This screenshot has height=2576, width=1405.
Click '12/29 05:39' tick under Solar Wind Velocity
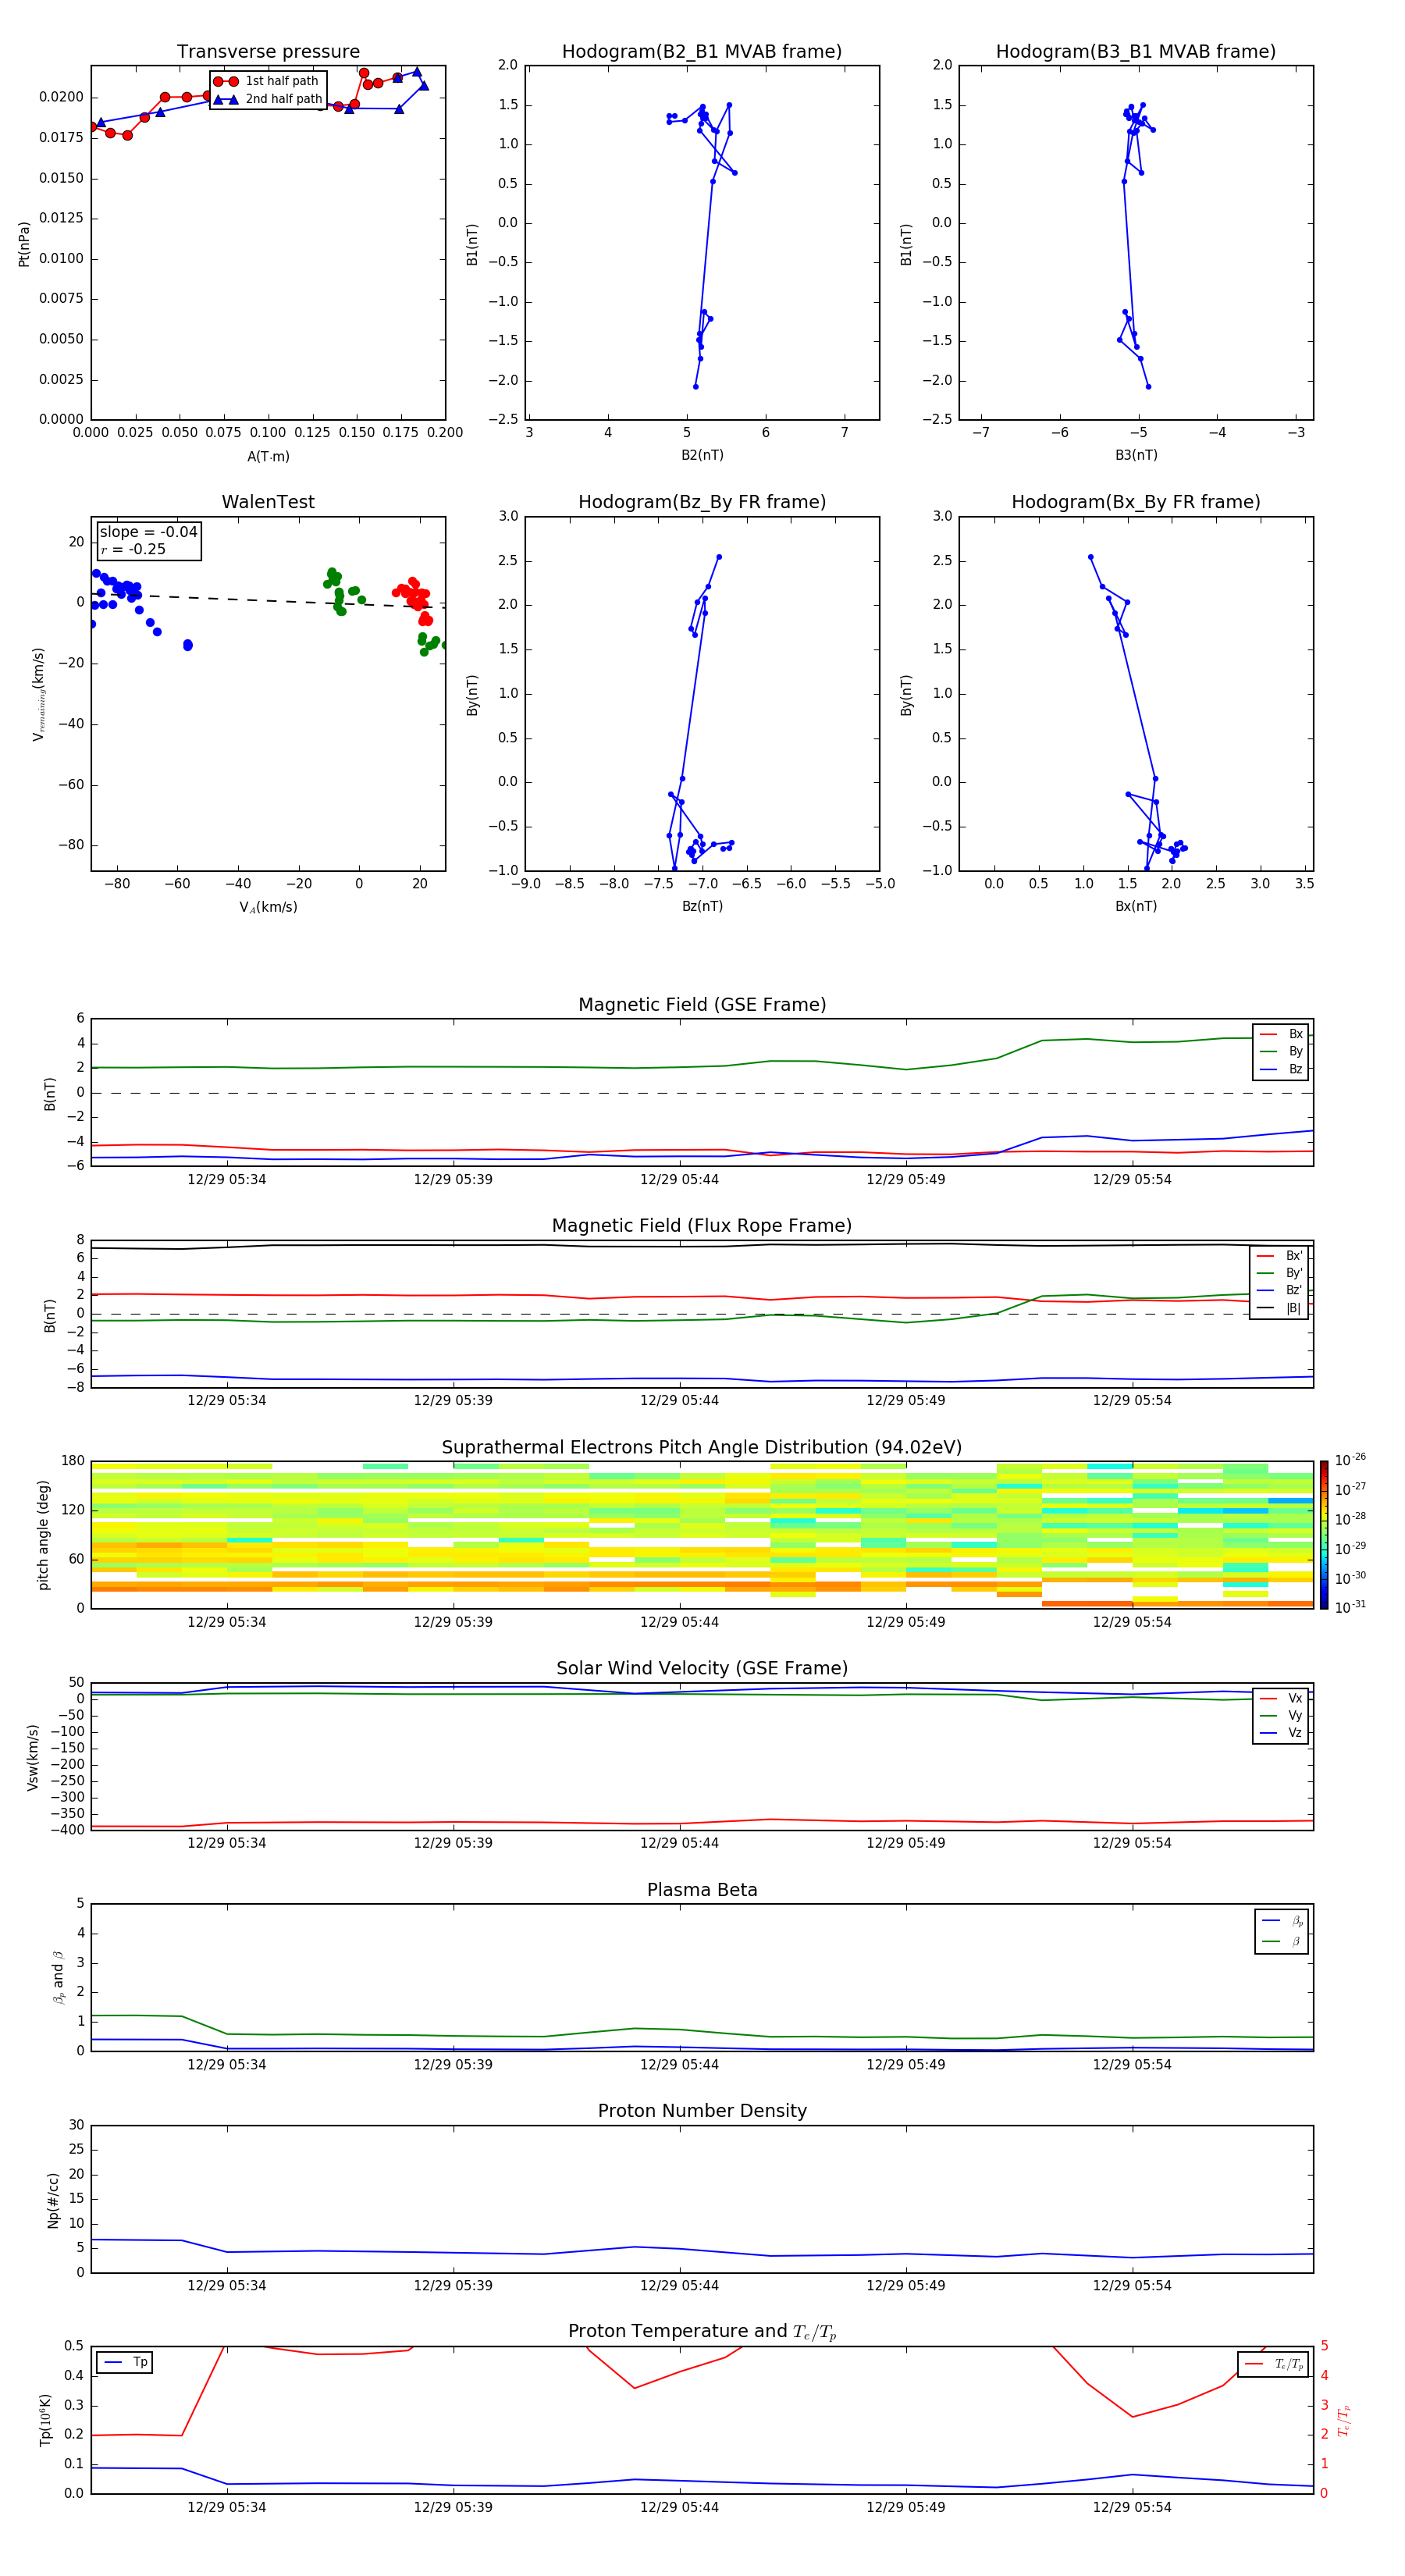coord(453,1843)
